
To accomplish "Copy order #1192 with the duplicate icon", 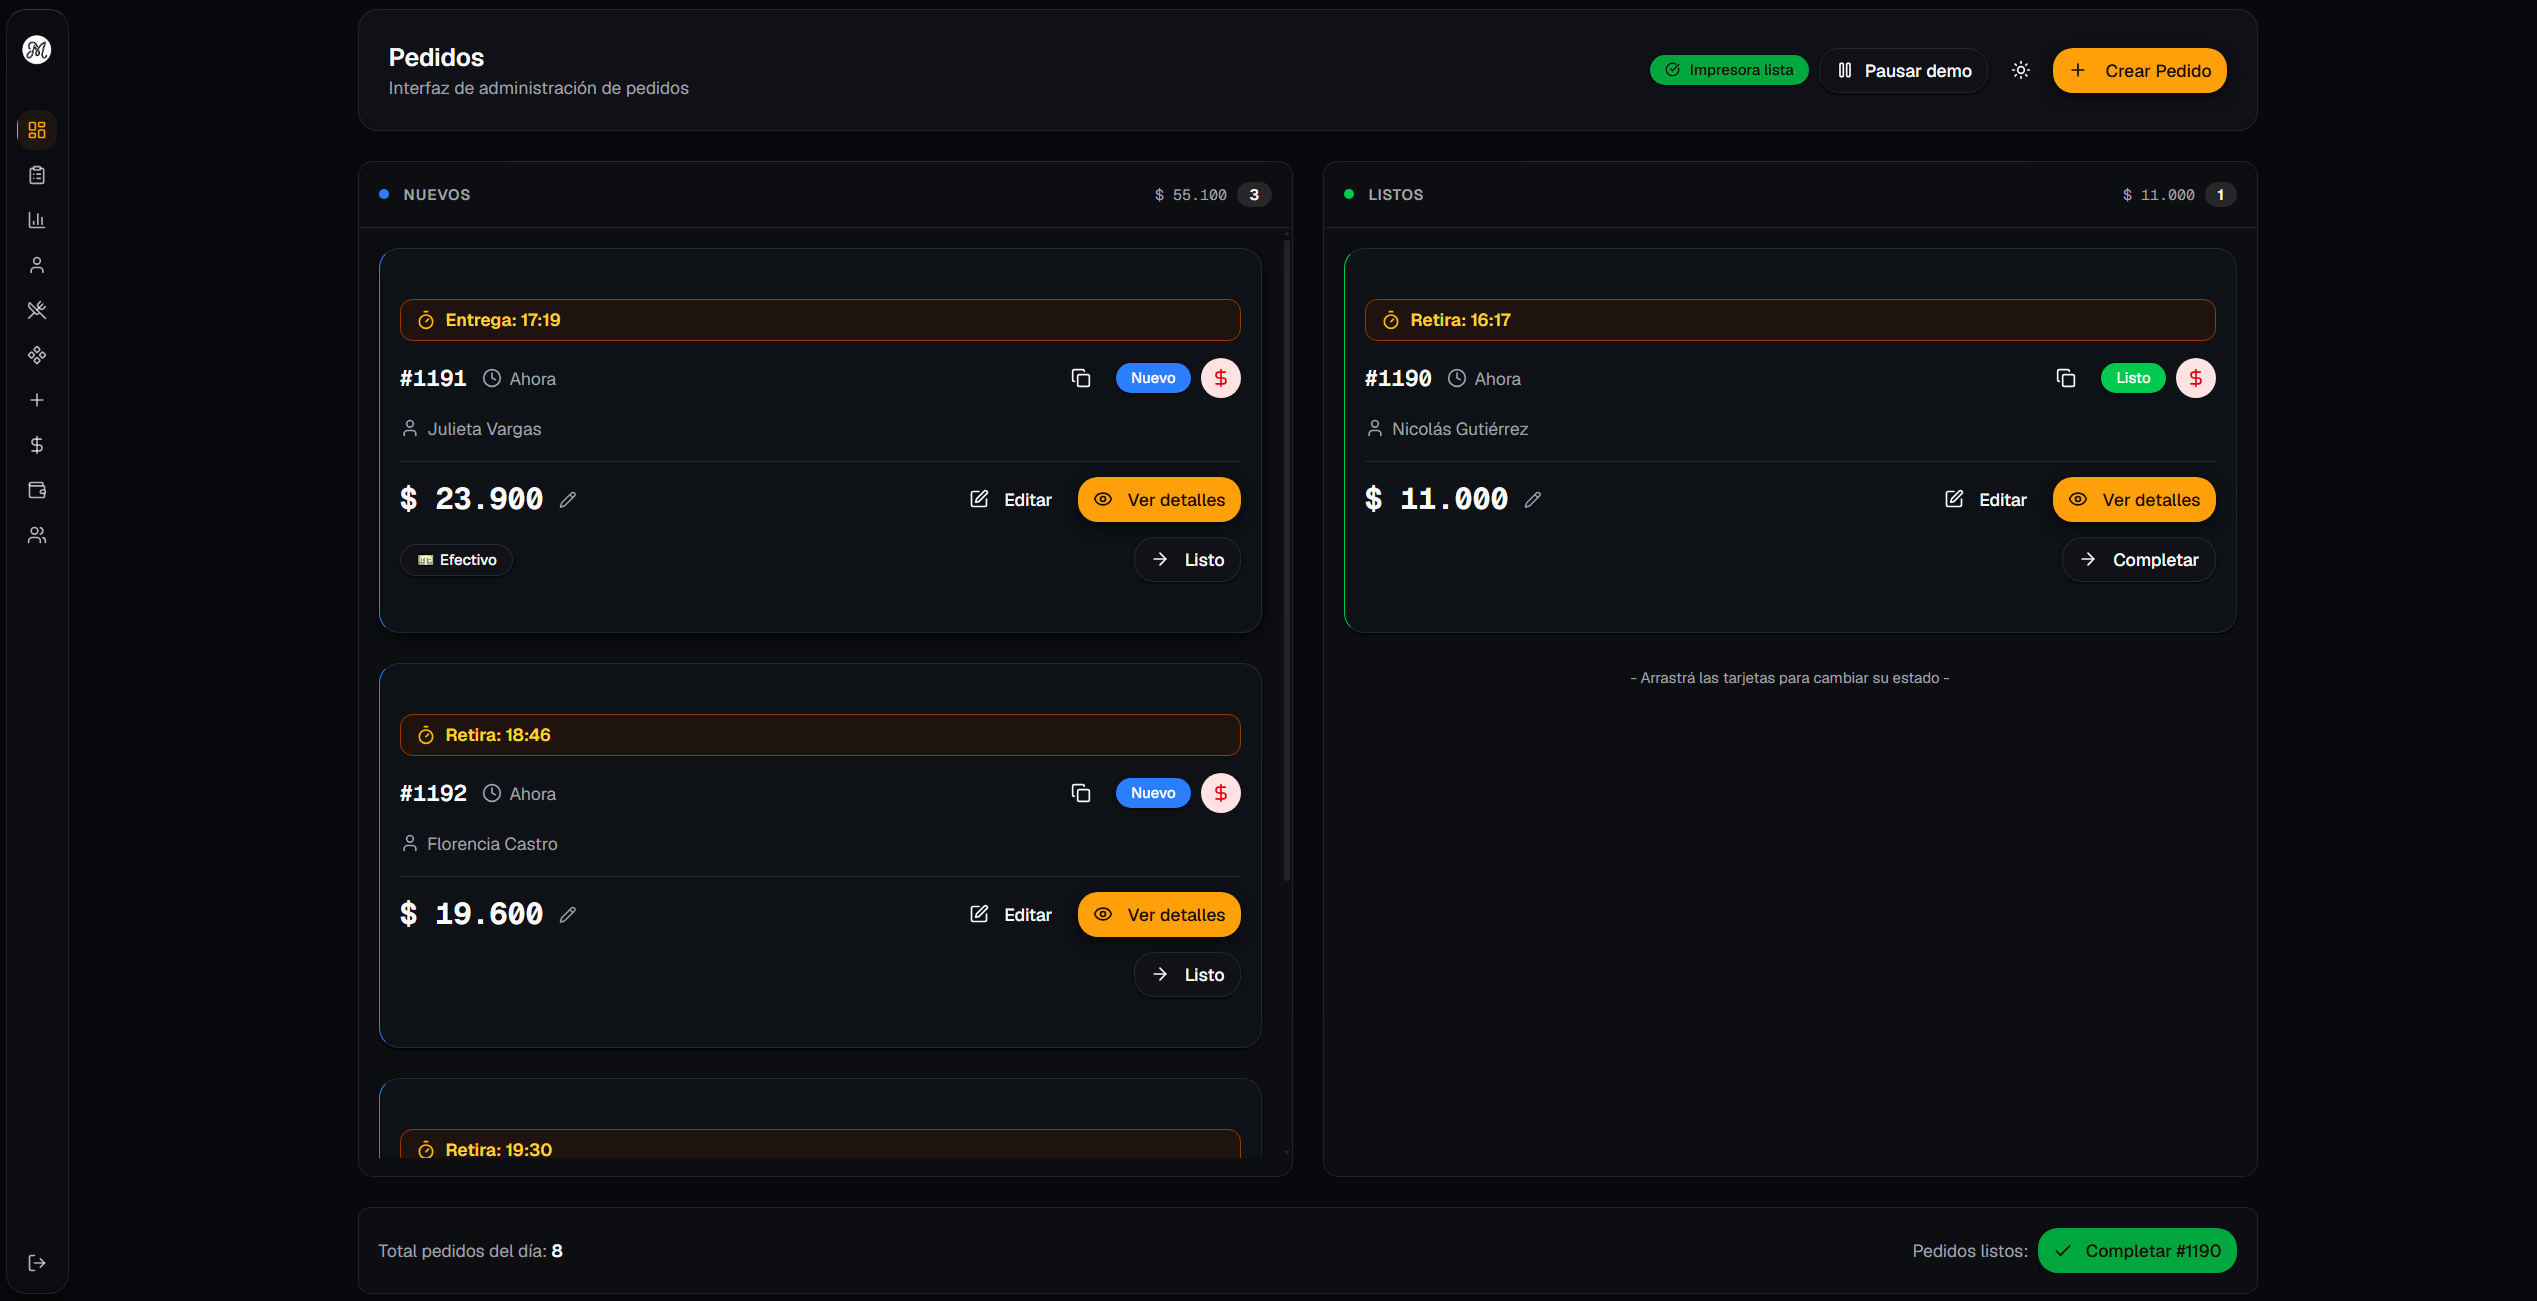I will pos(1081,793).
